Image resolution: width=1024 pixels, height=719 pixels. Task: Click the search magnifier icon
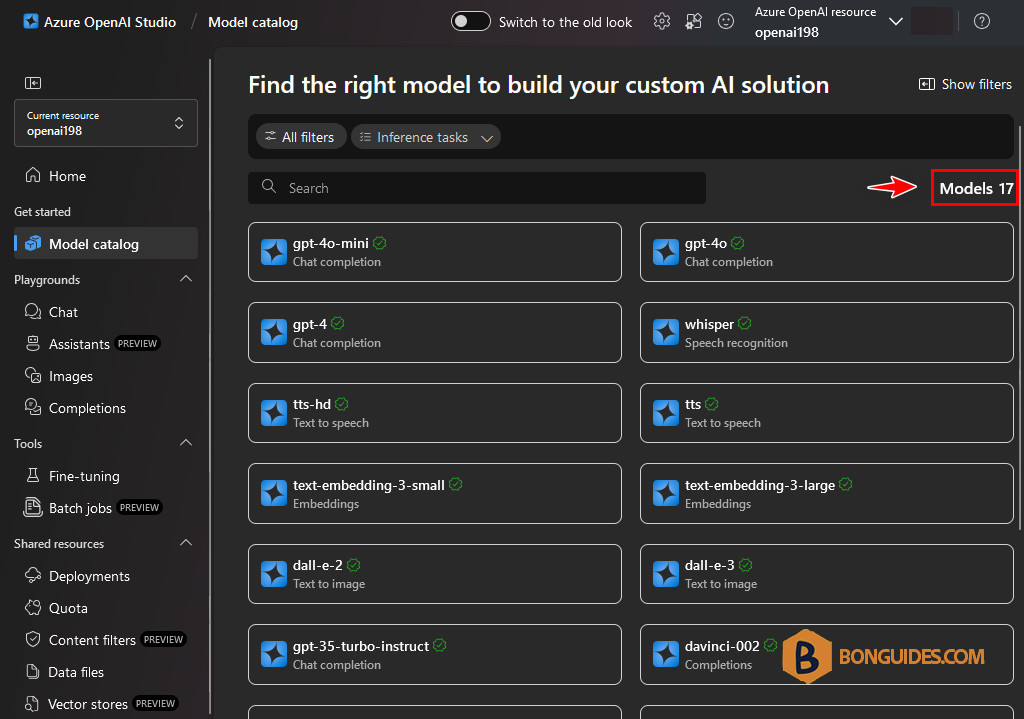coord(268,187)
